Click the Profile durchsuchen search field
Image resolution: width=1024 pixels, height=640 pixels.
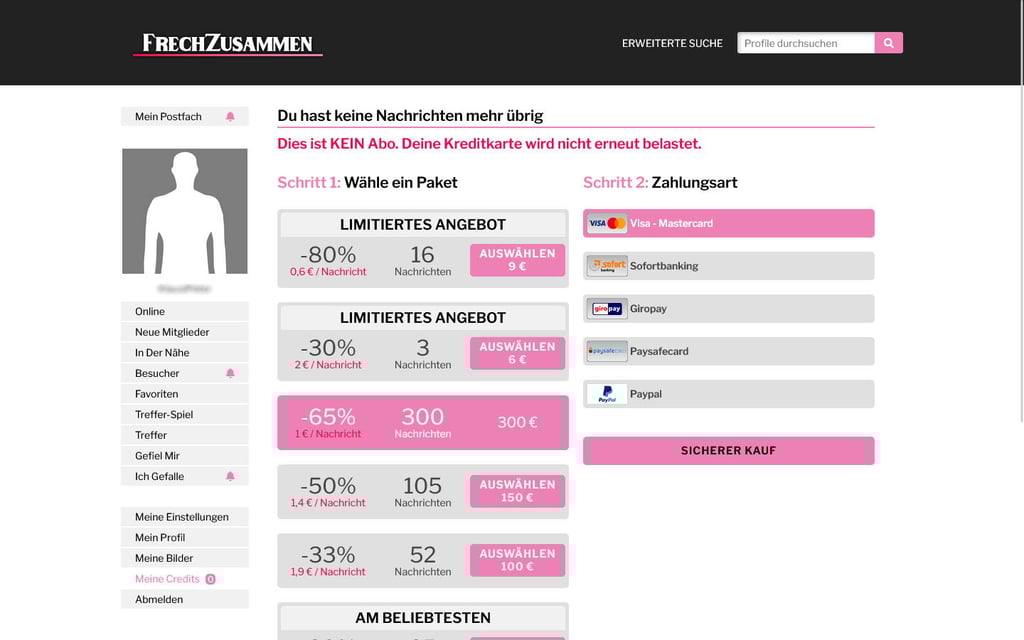click(x=806, y=43)
